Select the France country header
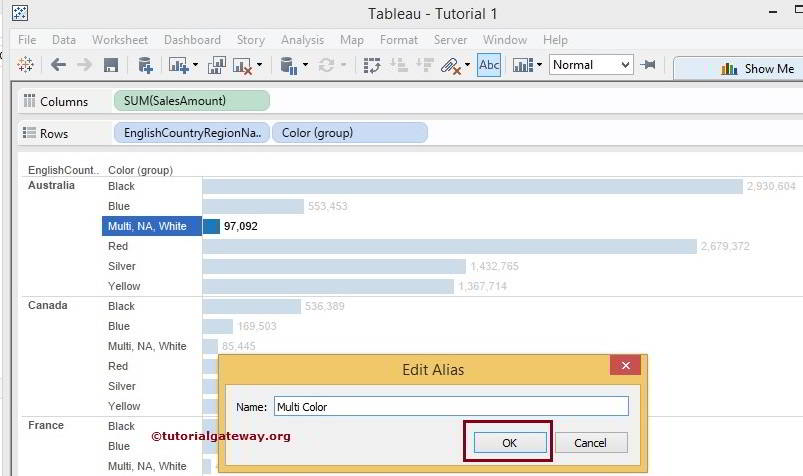This screenshot has width=803, height=476. tap(46, 425)
